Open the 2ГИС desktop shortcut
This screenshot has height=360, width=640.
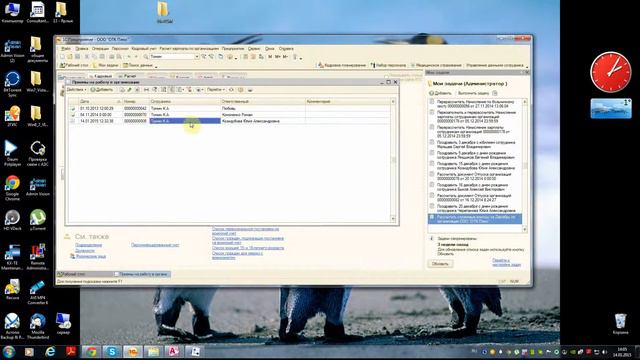pyautogui.click(x=12, y=116)
